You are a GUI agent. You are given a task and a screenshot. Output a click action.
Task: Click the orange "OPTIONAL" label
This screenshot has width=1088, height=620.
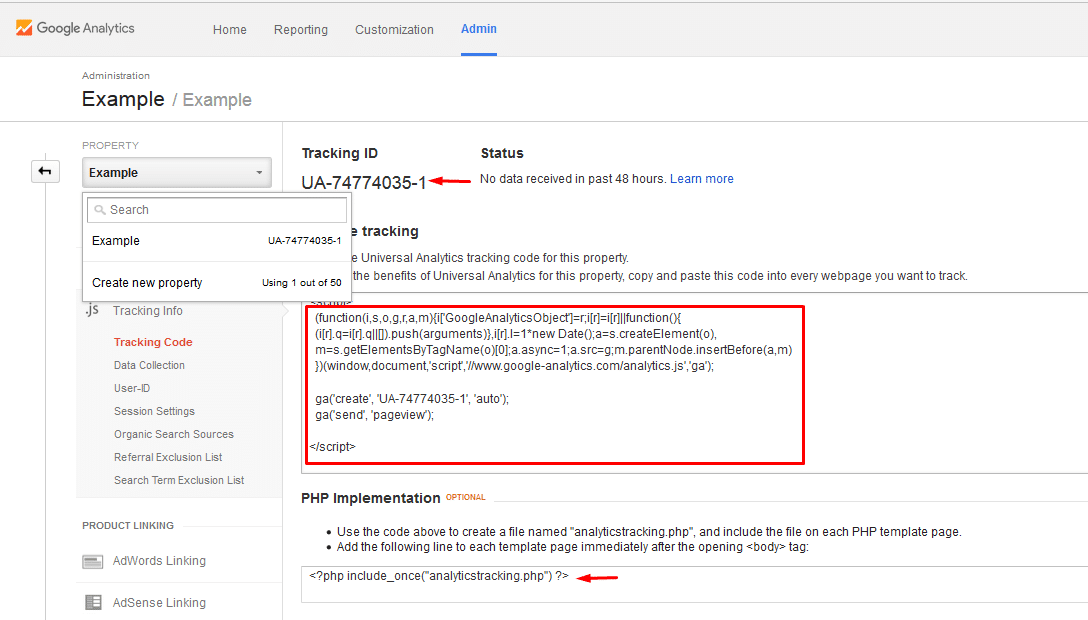(466, 497)
